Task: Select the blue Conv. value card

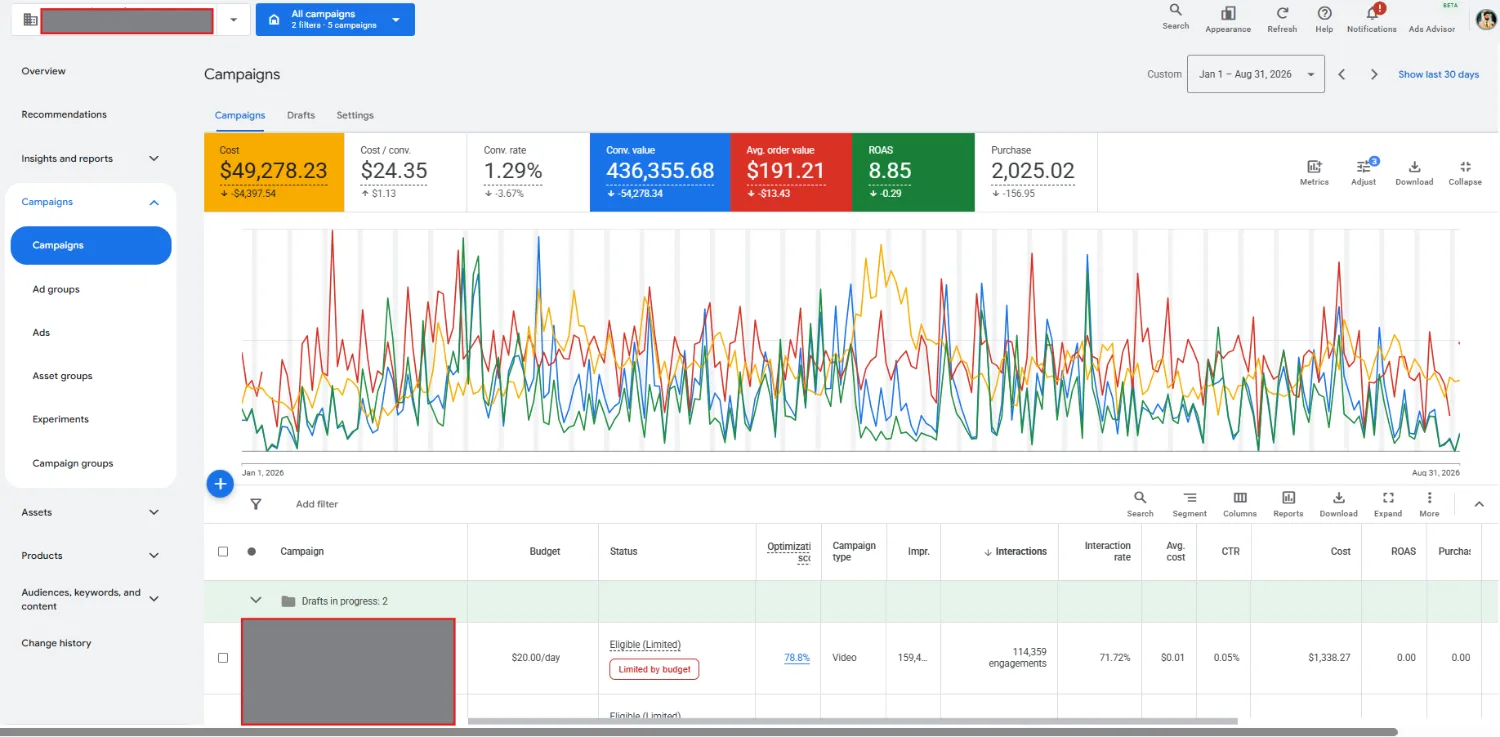Action: tap(660, 172)
